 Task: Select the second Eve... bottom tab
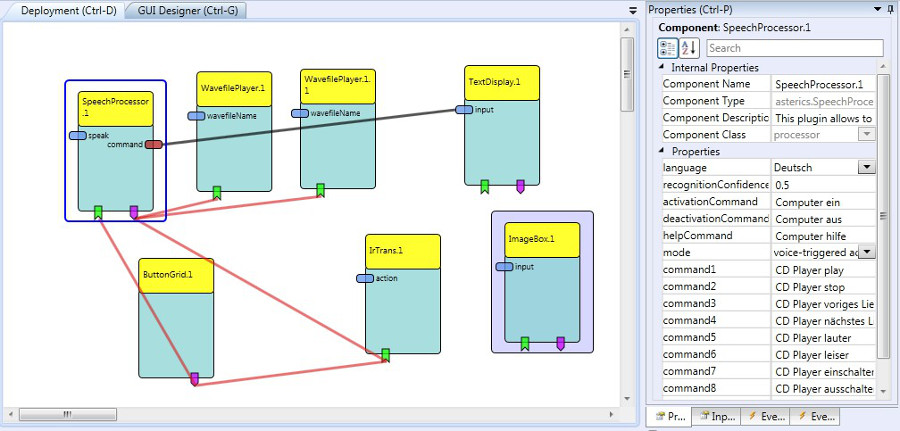click(x=815, y=417)
